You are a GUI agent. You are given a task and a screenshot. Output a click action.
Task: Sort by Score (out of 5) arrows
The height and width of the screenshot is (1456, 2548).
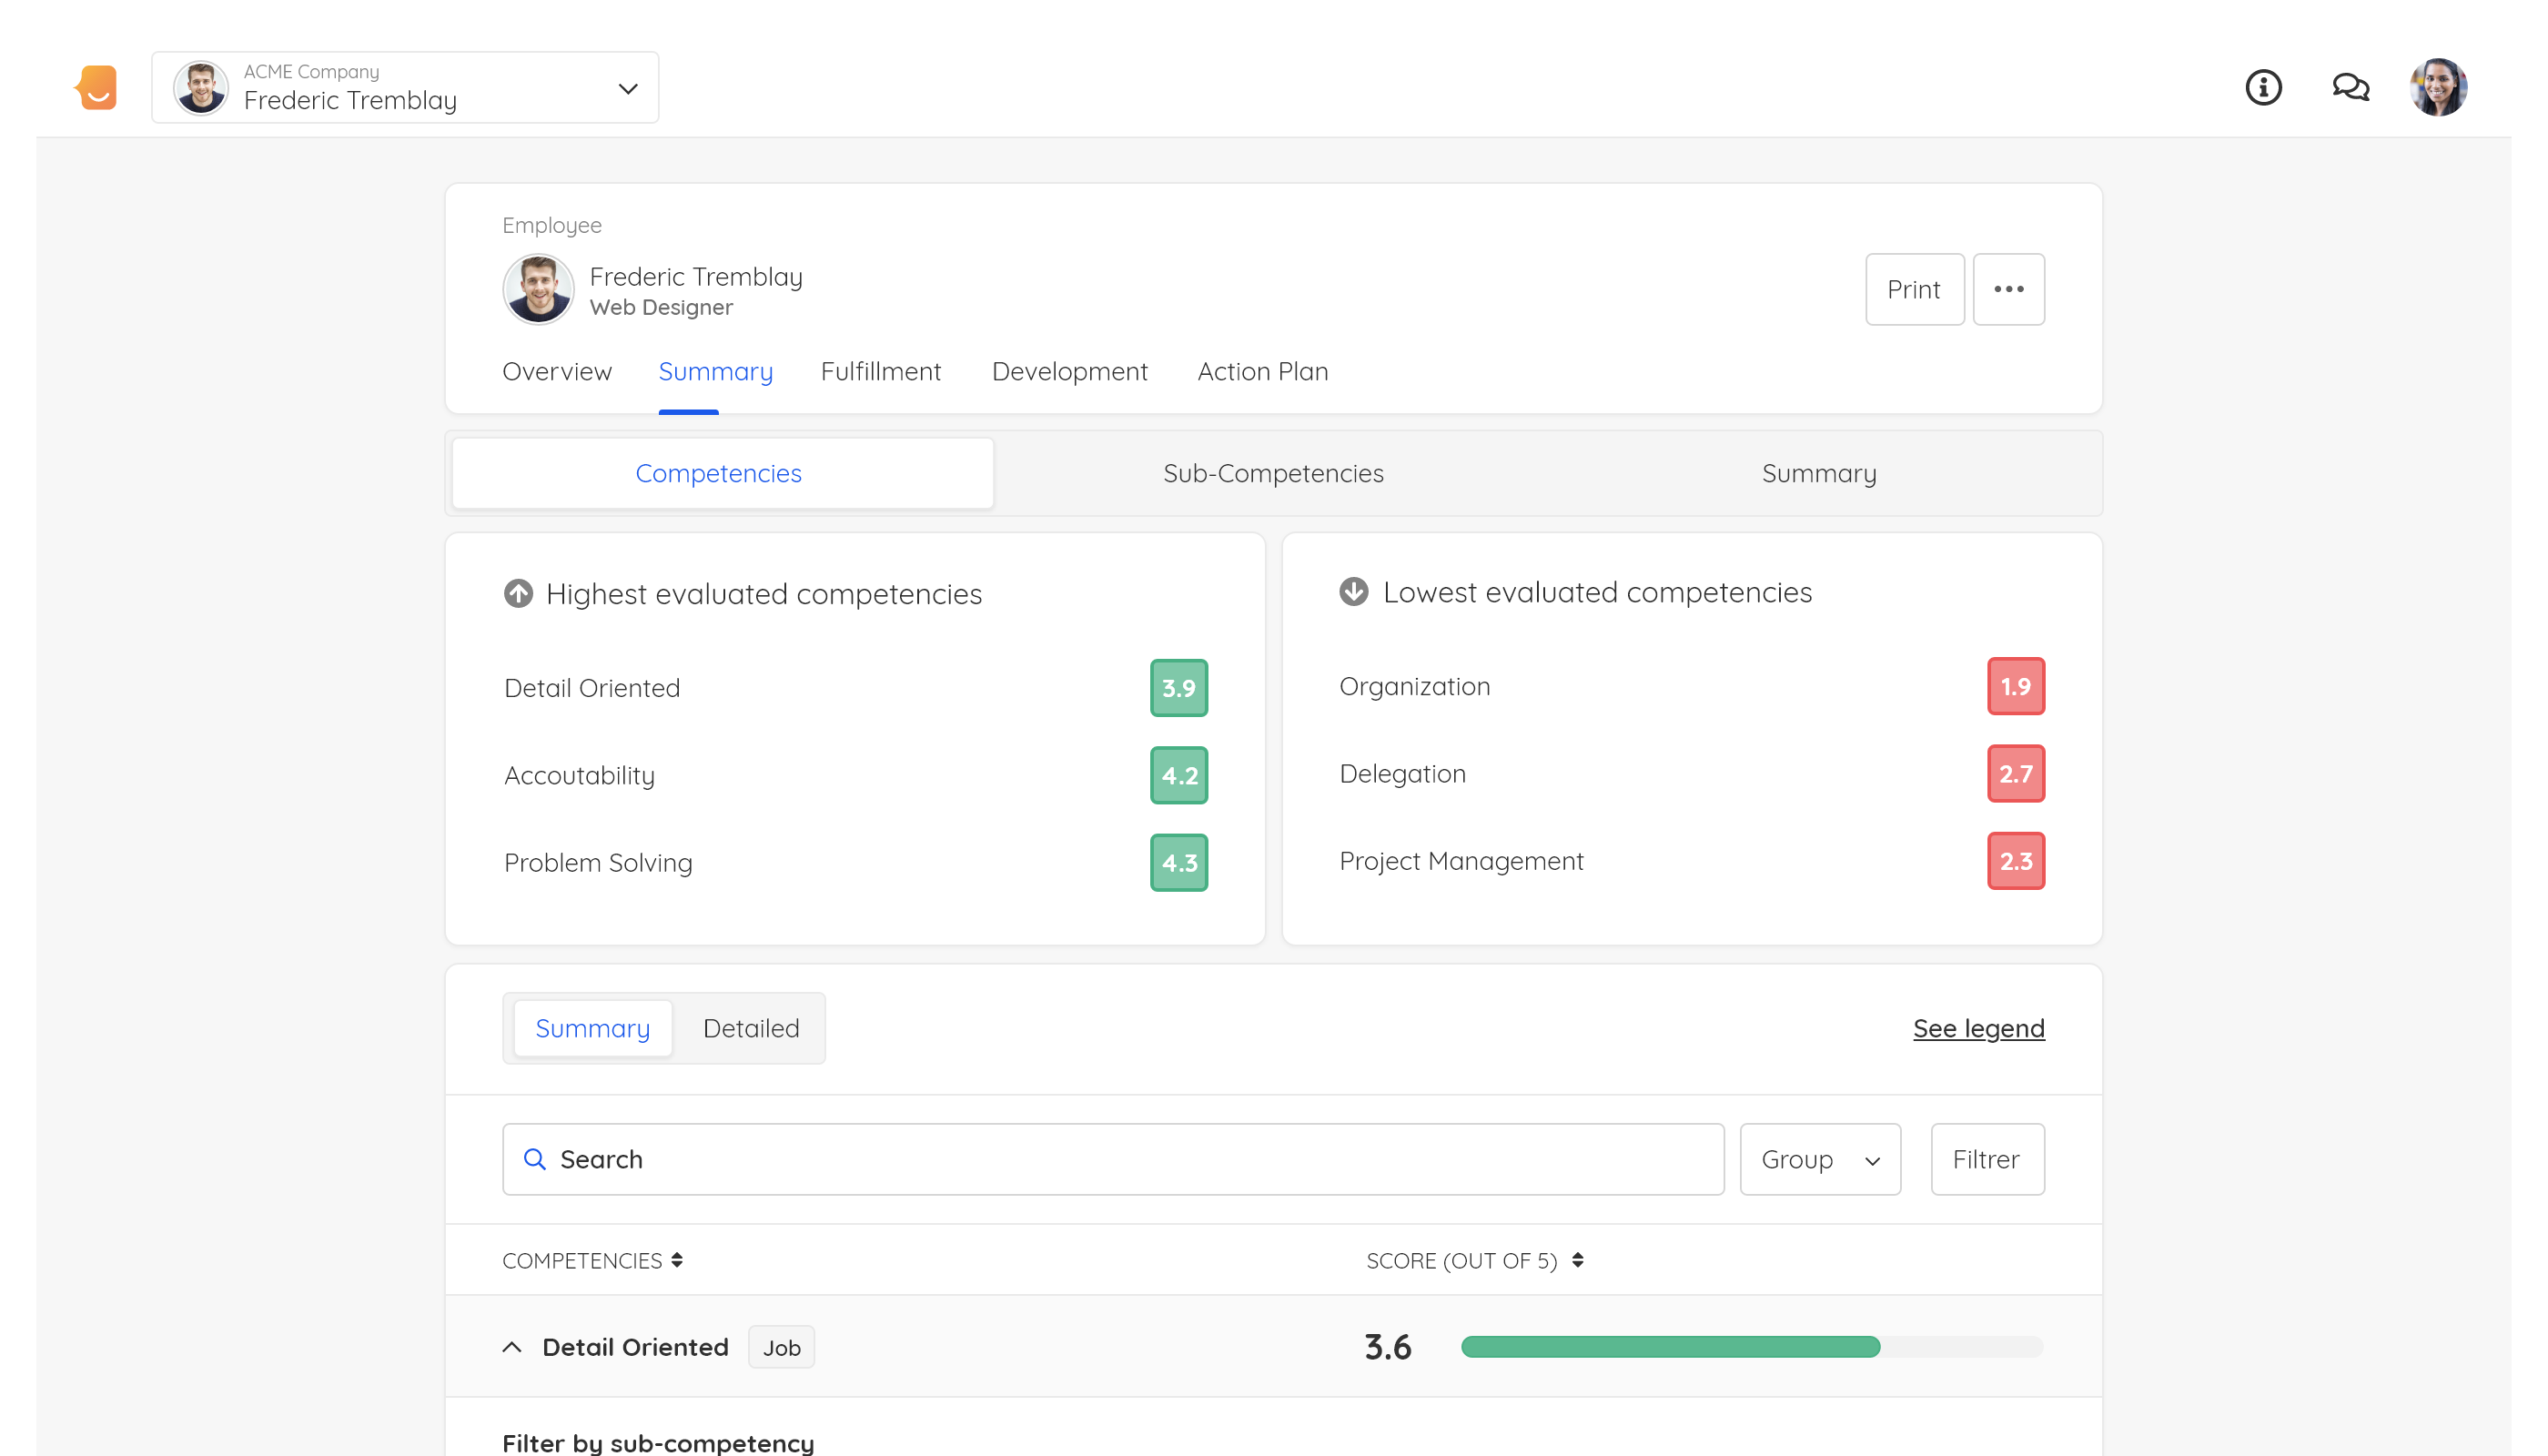pyautogui.click(x=1577, y=1260)
